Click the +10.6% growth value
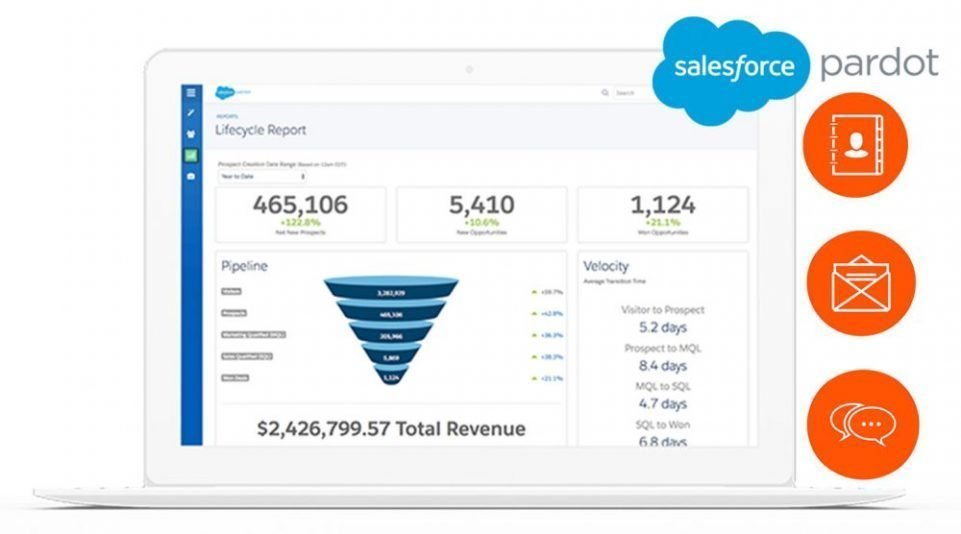 [x=482, y=223]
